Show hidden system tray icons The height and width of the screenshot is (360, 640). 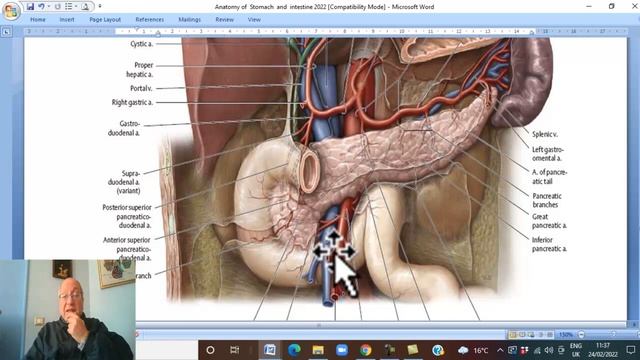(500, 350)
